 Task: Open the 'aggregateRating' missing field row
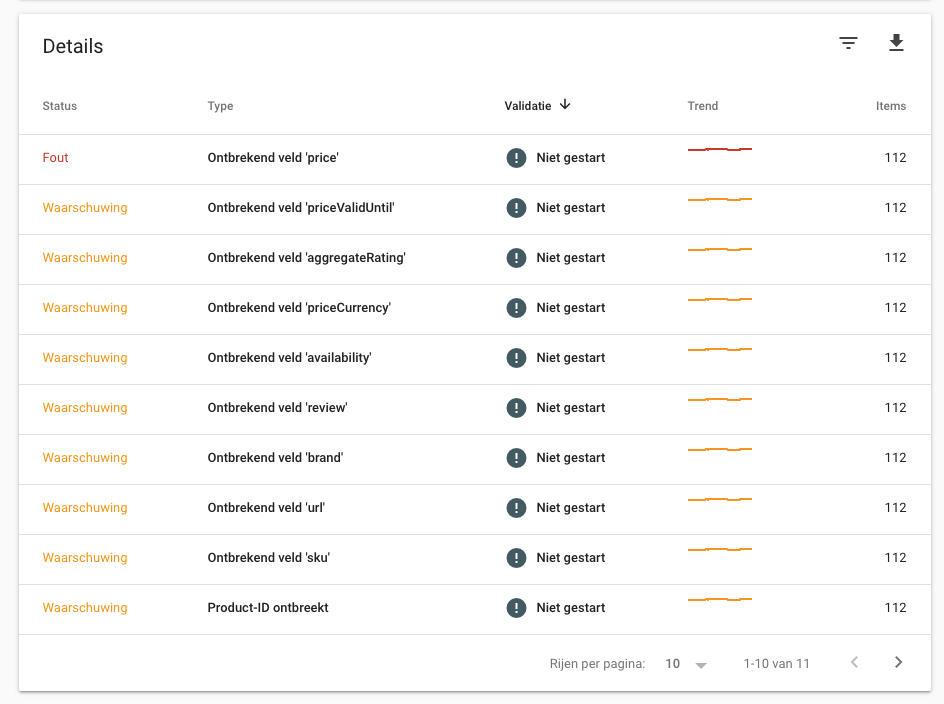[x=474, y=258]
